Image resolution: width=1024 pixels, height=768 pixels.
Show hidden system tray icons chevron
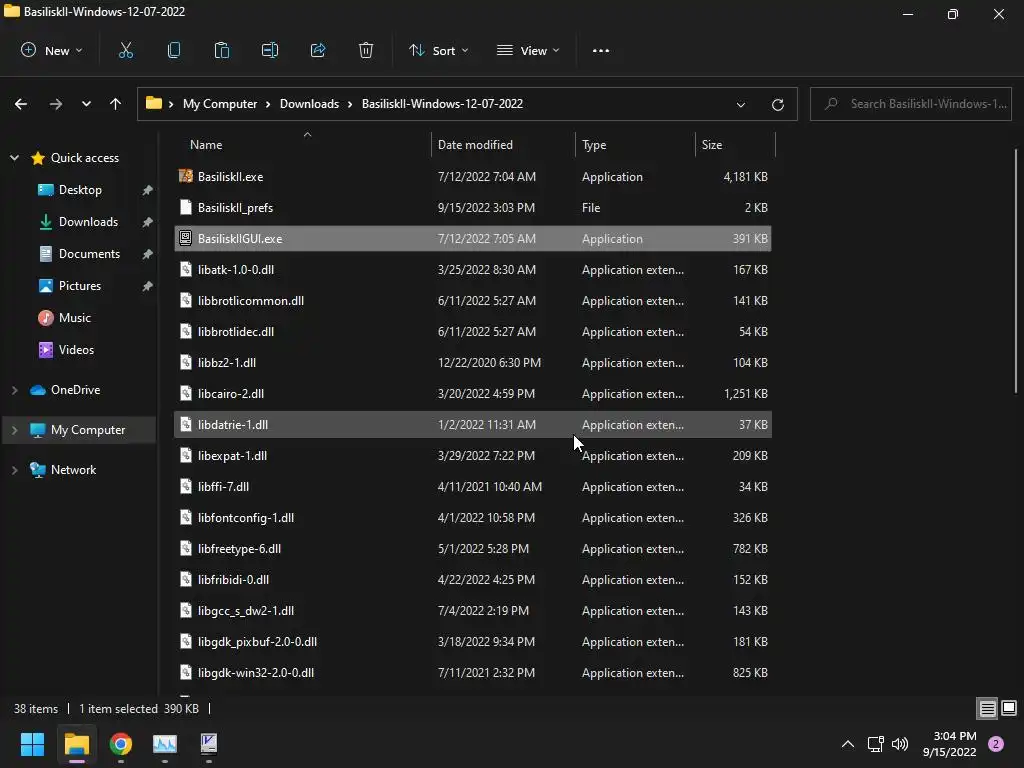point(848,744)
